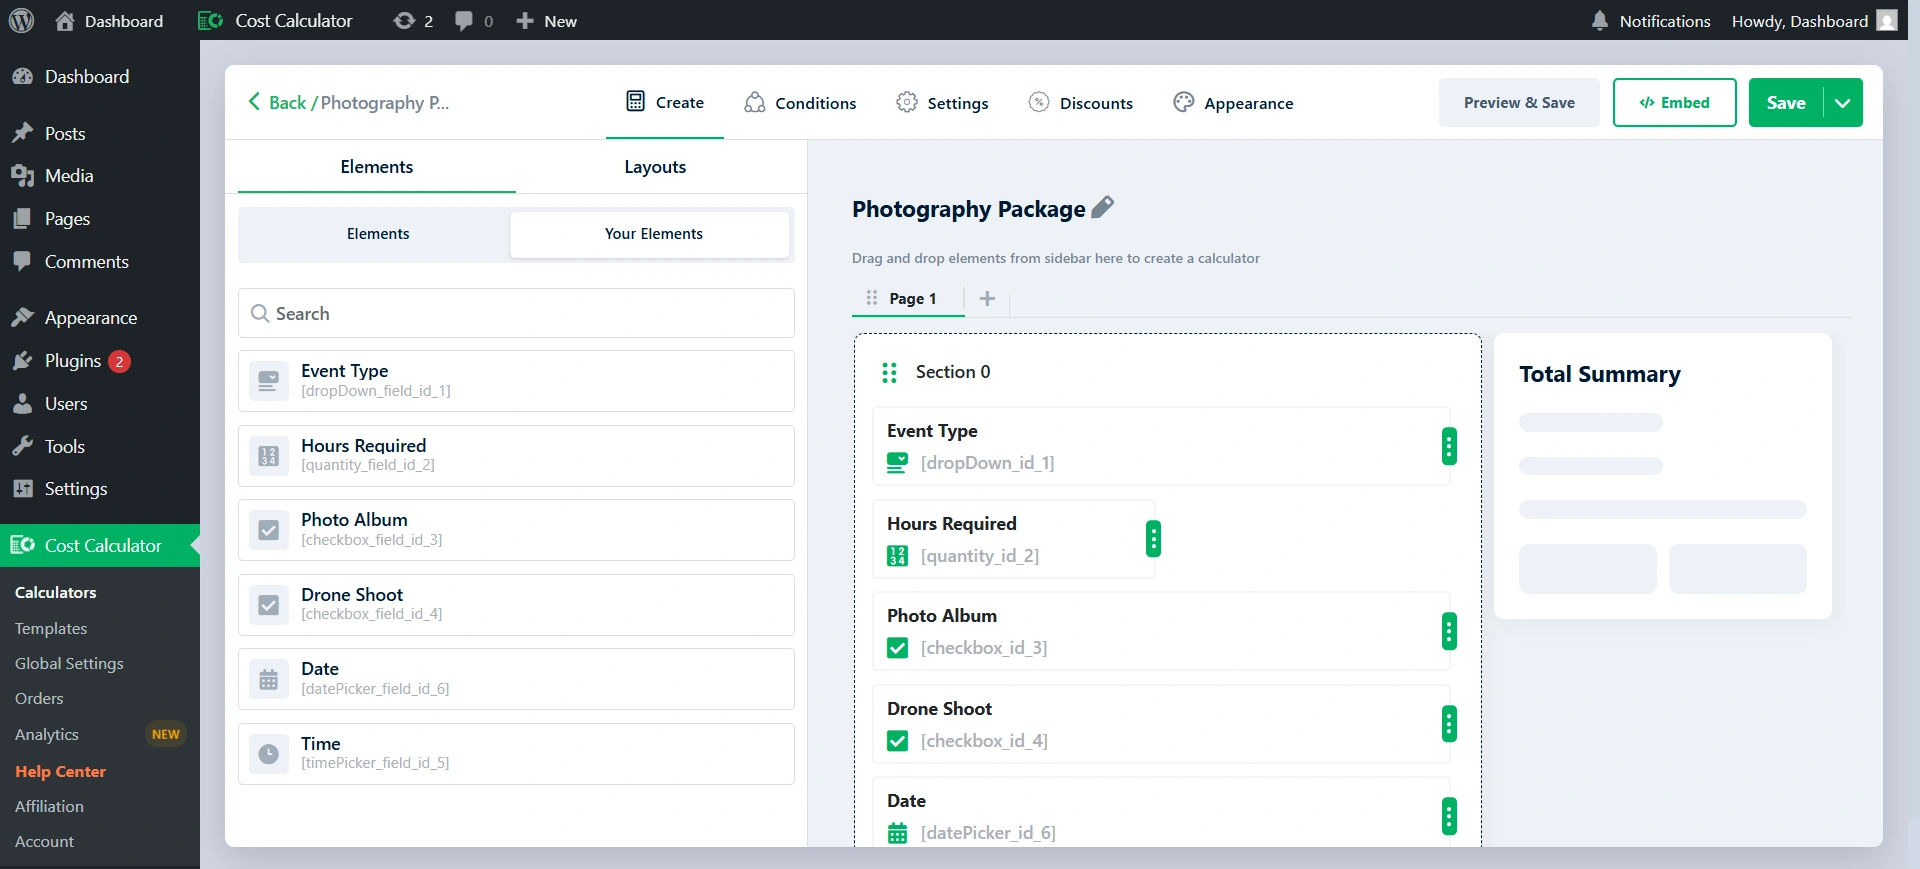Open the three-dot menu for Hours Required field
Viewport: 1920px width, 869px height.
click(1153, 539)
